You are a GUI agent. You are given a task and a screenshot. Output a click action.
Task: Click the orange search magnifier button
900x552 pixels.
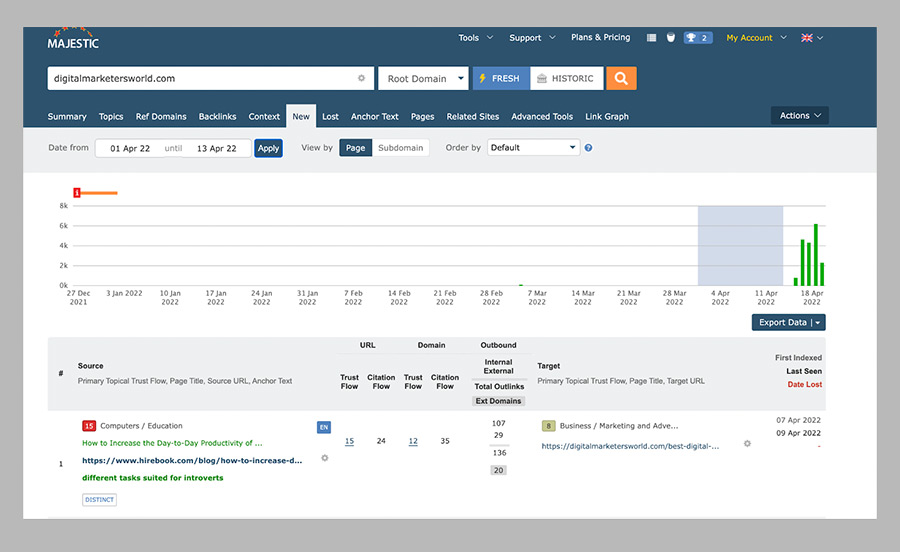click(621, 78)
